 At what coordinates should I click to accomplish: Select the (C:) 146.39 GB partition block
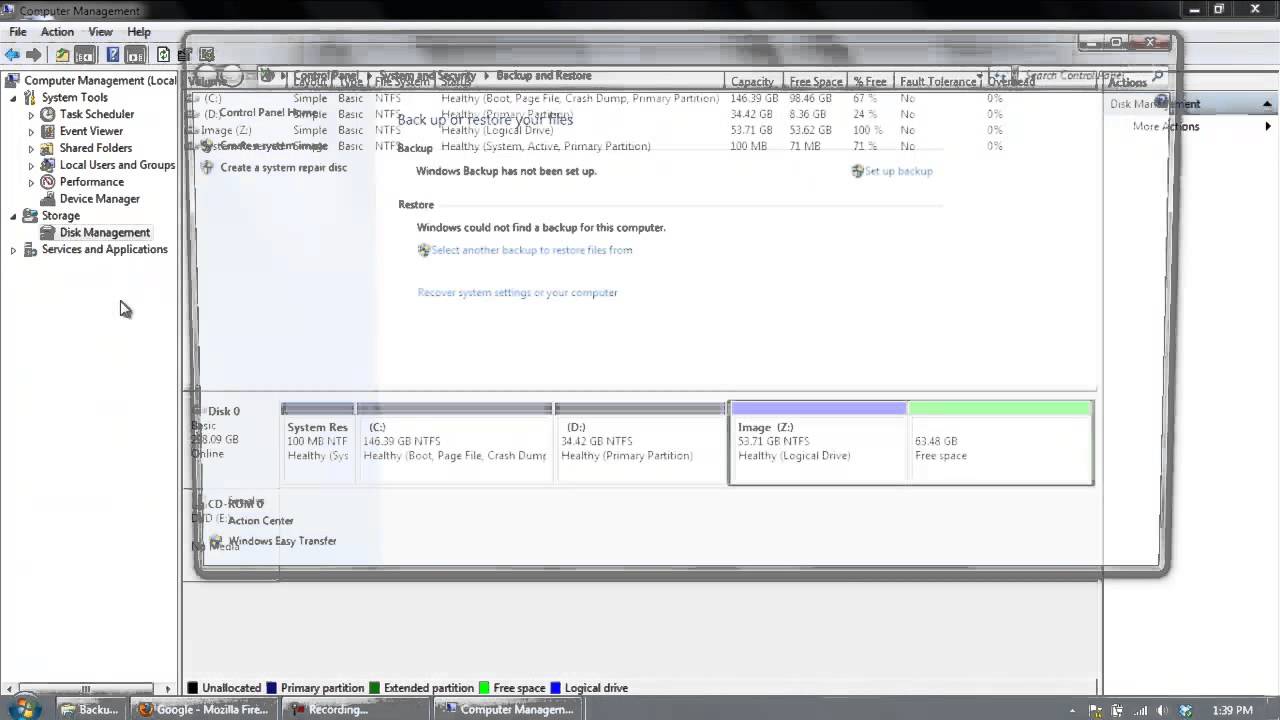(454, 442)
